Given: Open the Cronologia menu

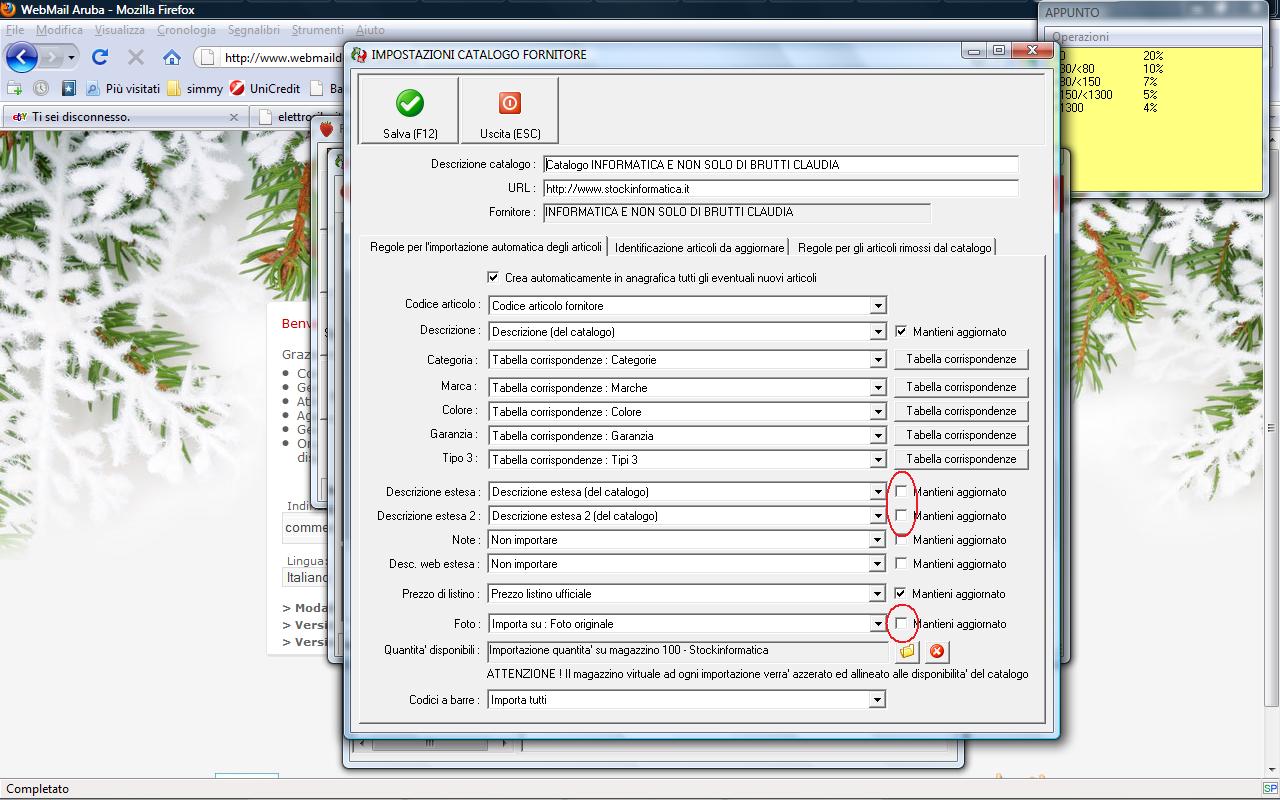Looking at the screenshot, I should click(x=186, y=30).
